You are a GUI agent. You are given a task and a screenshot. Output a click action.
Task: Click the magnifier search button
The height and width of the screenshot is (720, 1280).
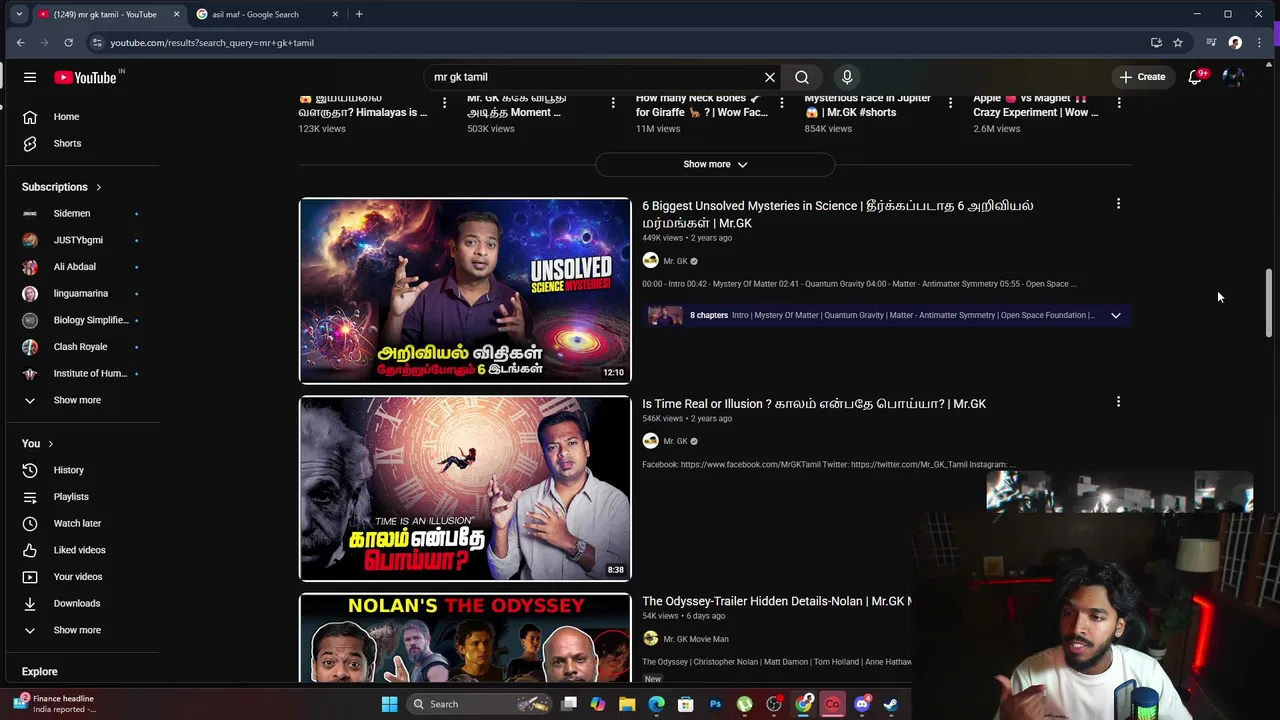(x=802, y=77)
